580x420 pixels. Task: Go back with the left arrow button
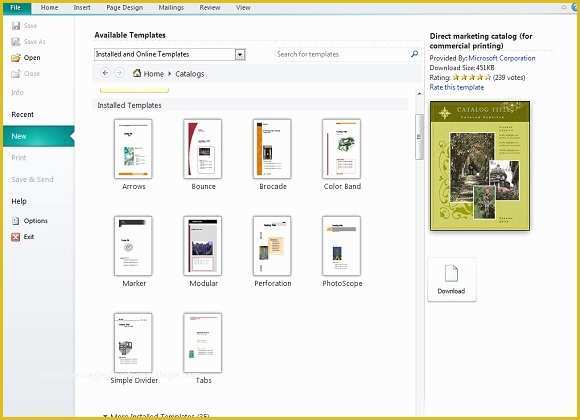point(105,73)
